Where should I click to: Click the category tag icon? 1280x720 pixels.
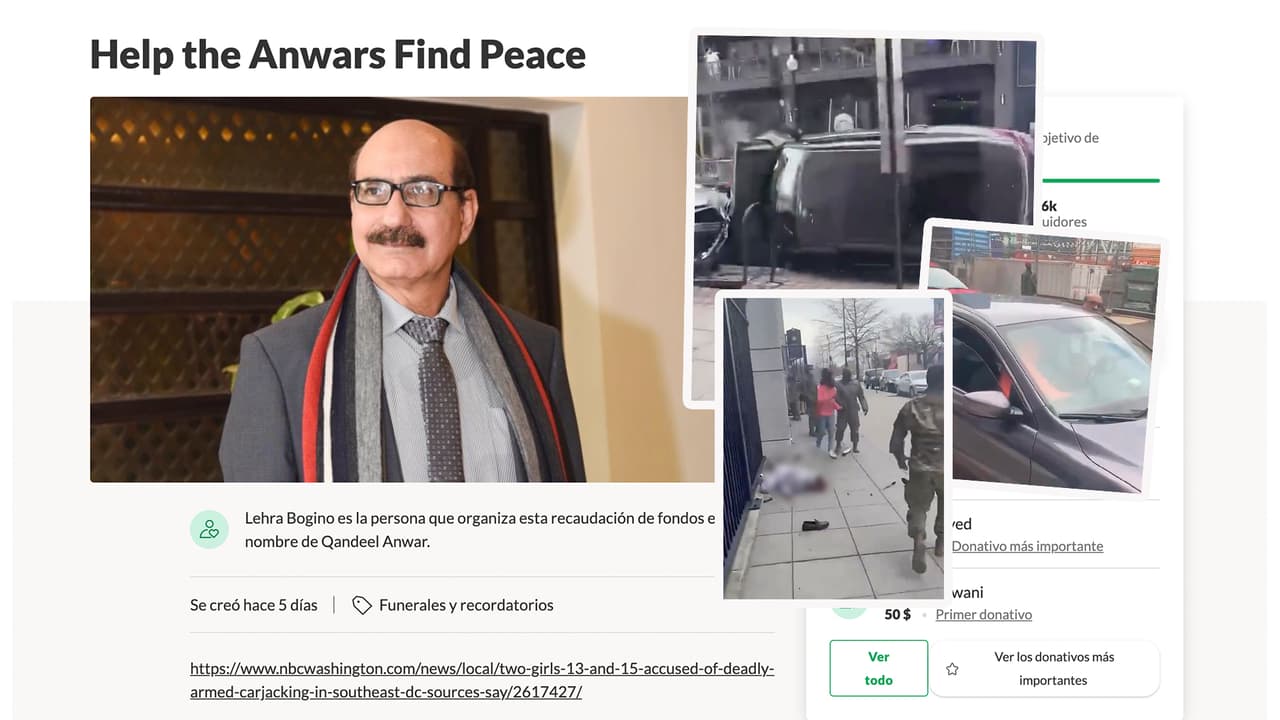pos(362,605)
